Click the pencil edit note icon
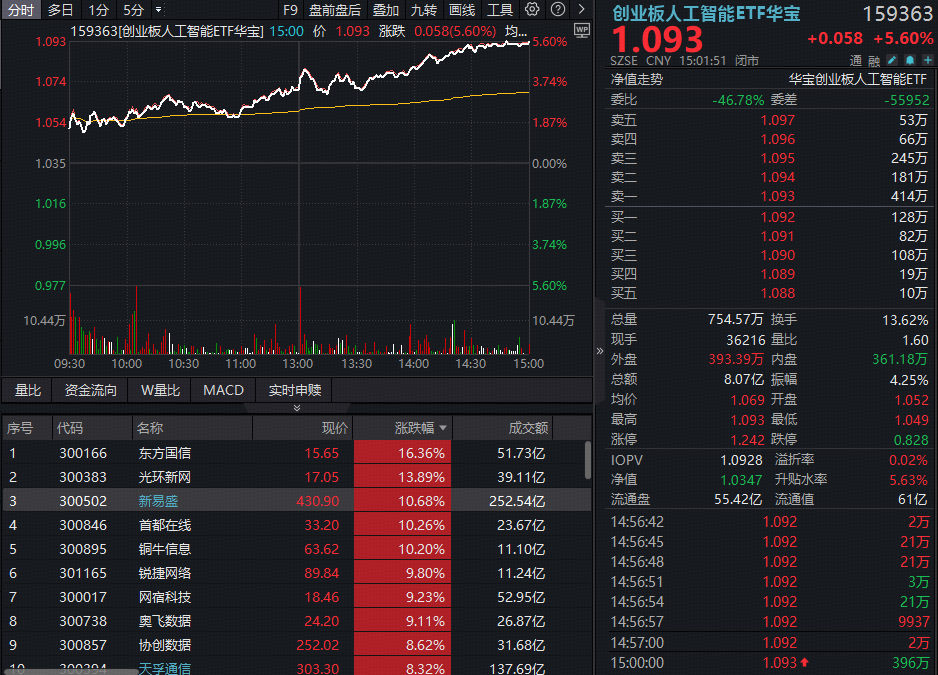 point(892,60)
